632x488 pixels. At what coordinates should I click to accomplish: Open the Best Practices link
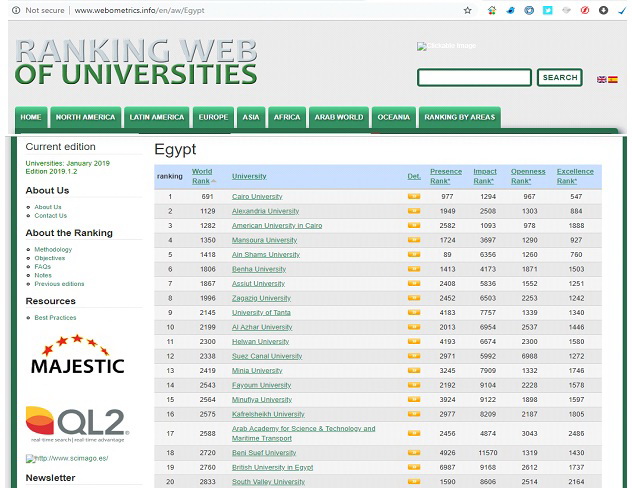click(55, 318)
